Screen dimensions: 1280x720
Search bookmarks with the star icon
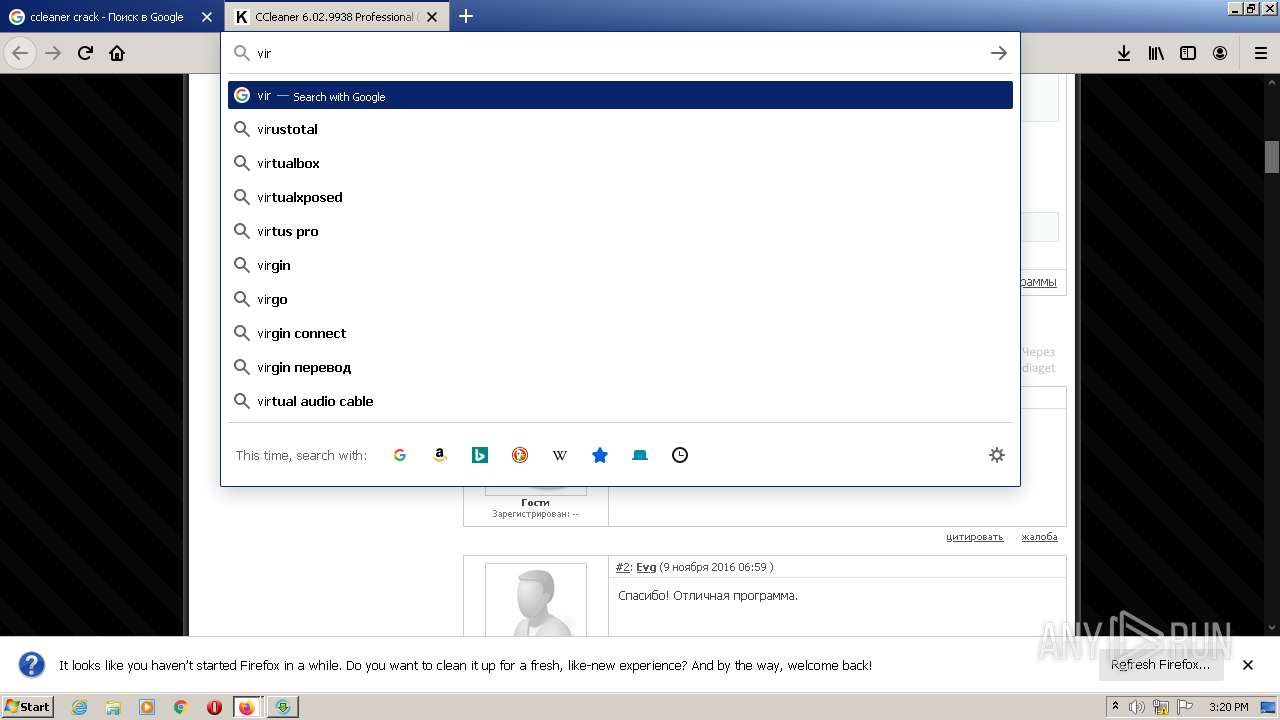tap(600, 455)
